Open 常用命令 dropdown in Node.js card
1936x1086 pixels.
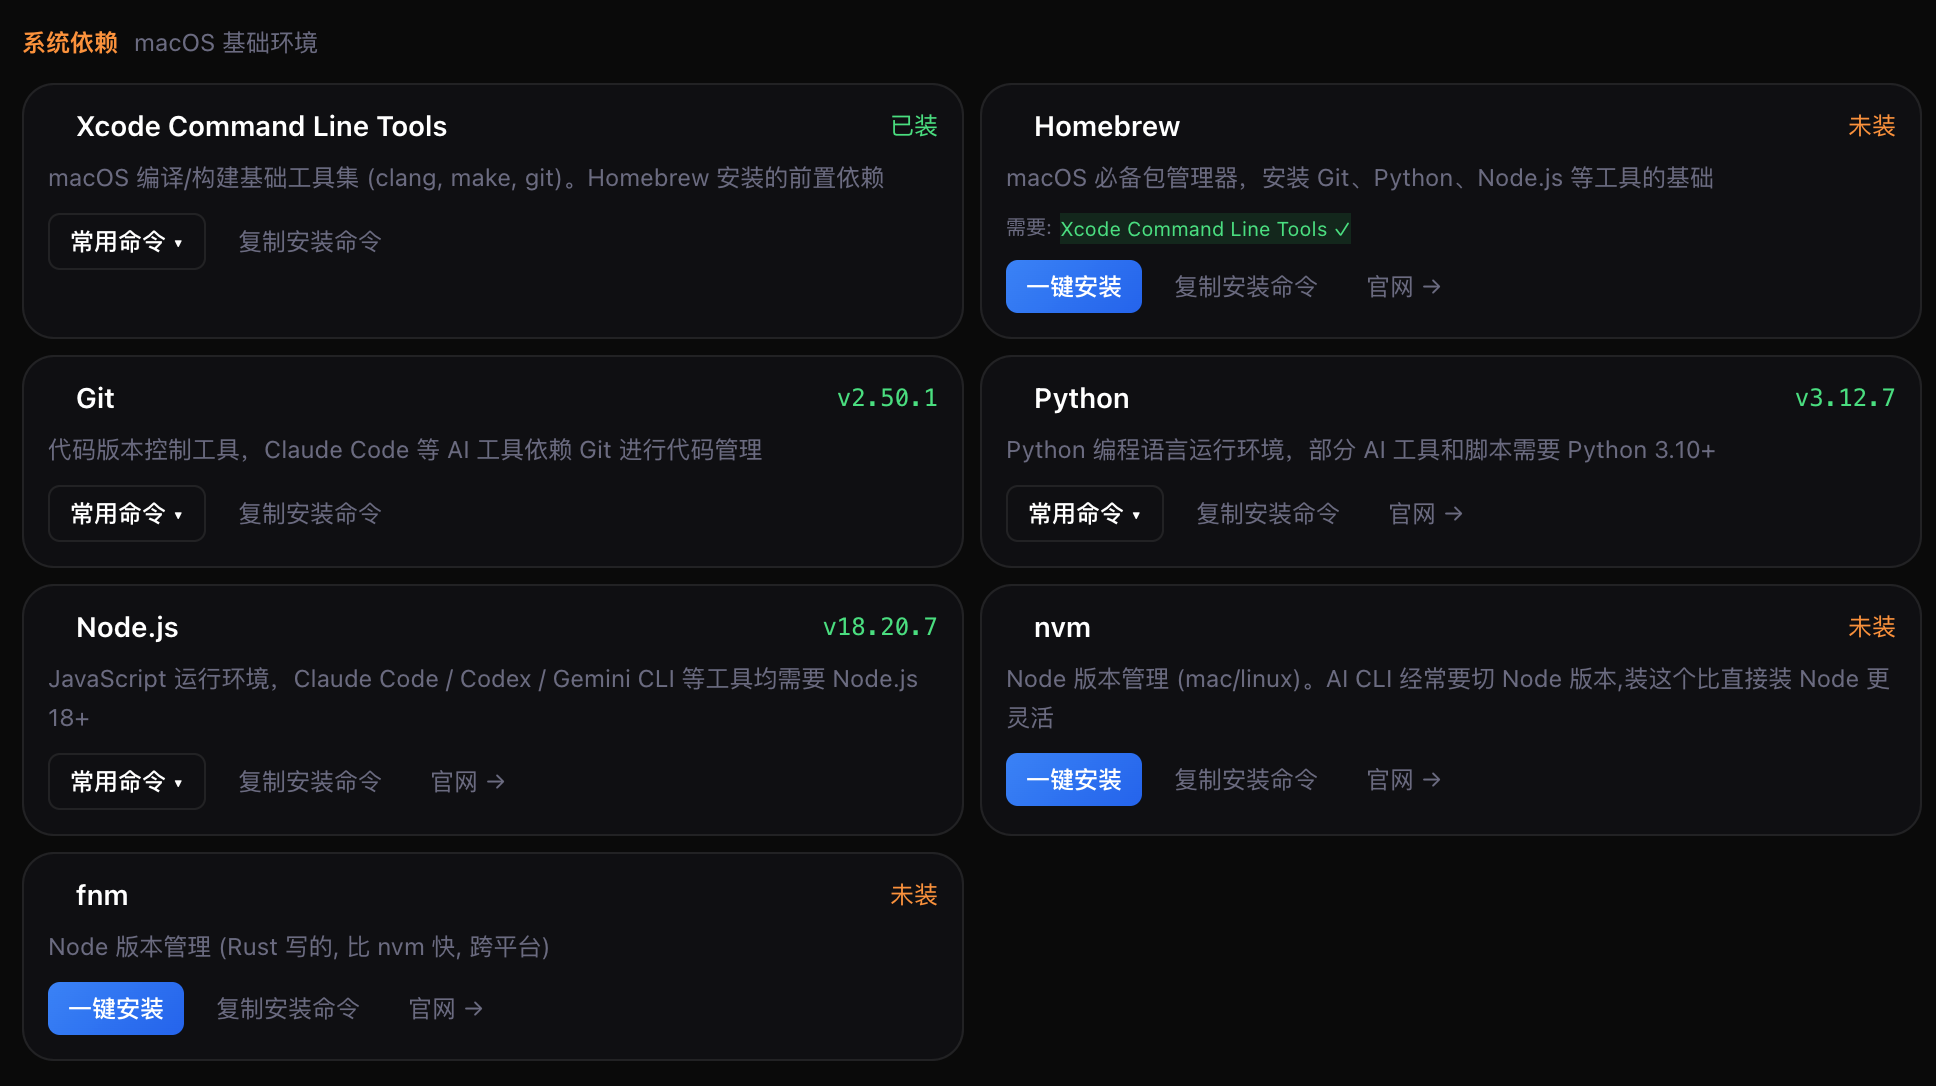[x=127, y=781]
